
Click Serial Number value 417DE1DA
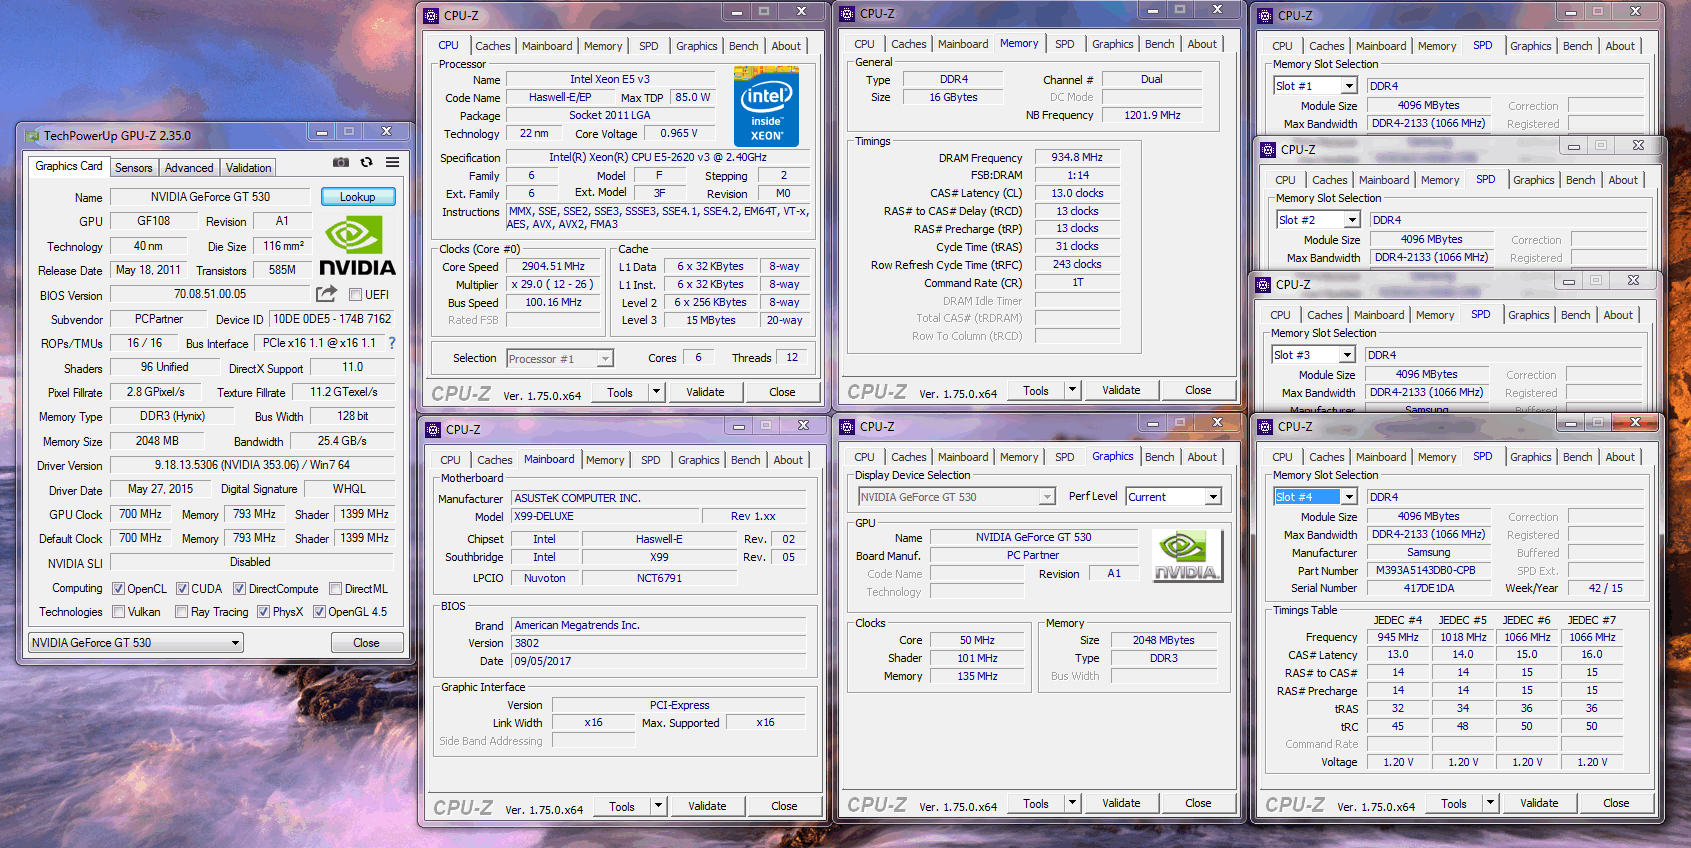coord(1426,588)
